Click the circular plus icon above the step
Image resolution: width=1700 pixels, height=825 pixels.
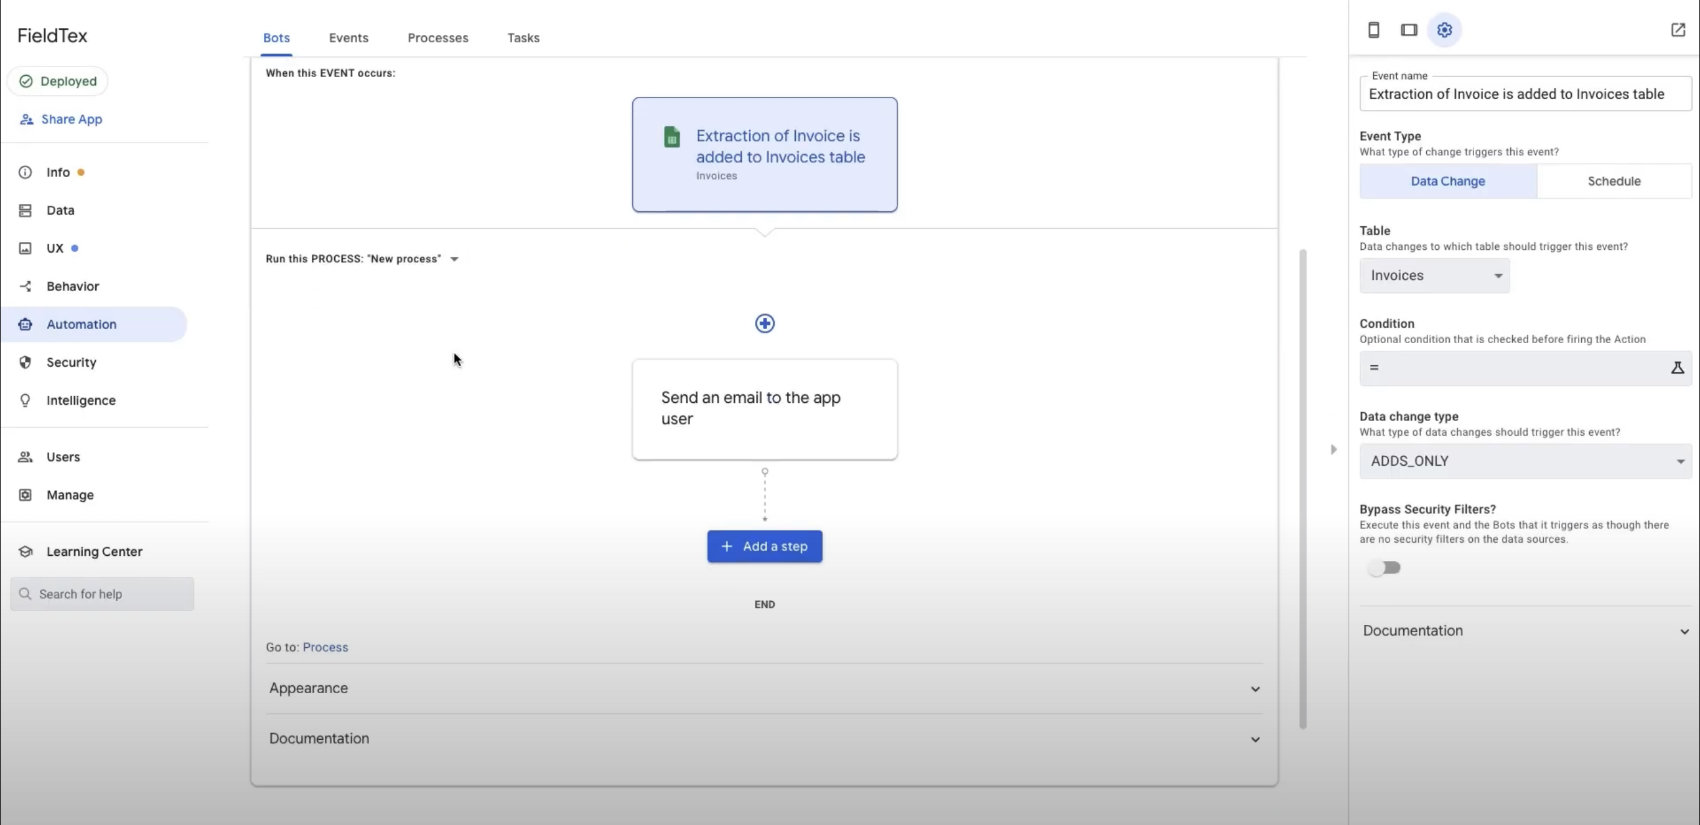(x=765, y=323)
